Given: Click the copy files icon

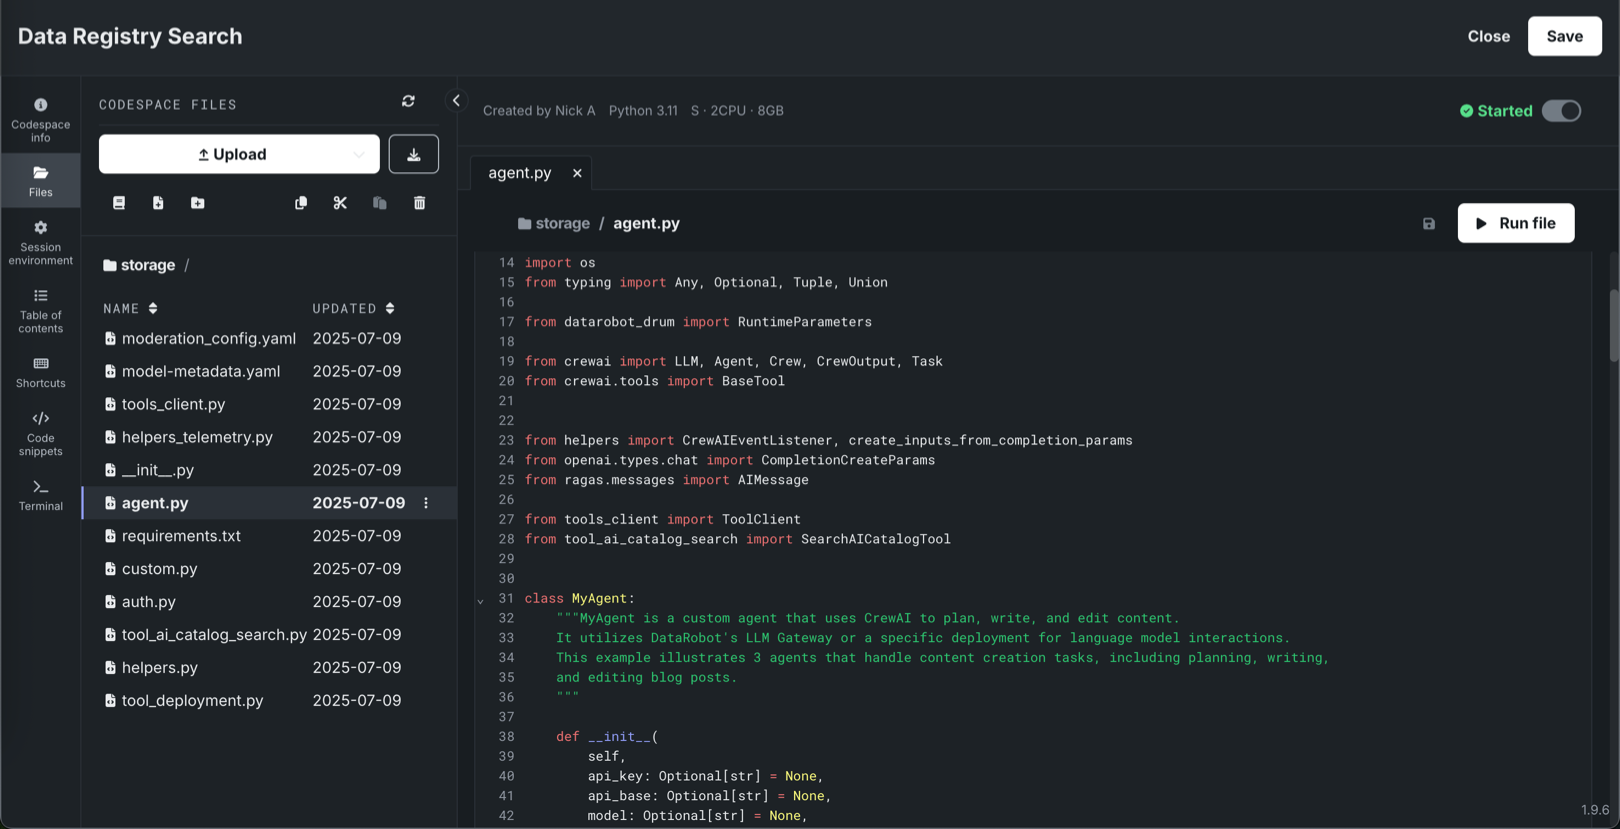Looking at the screenshot, I should [301, 203].
